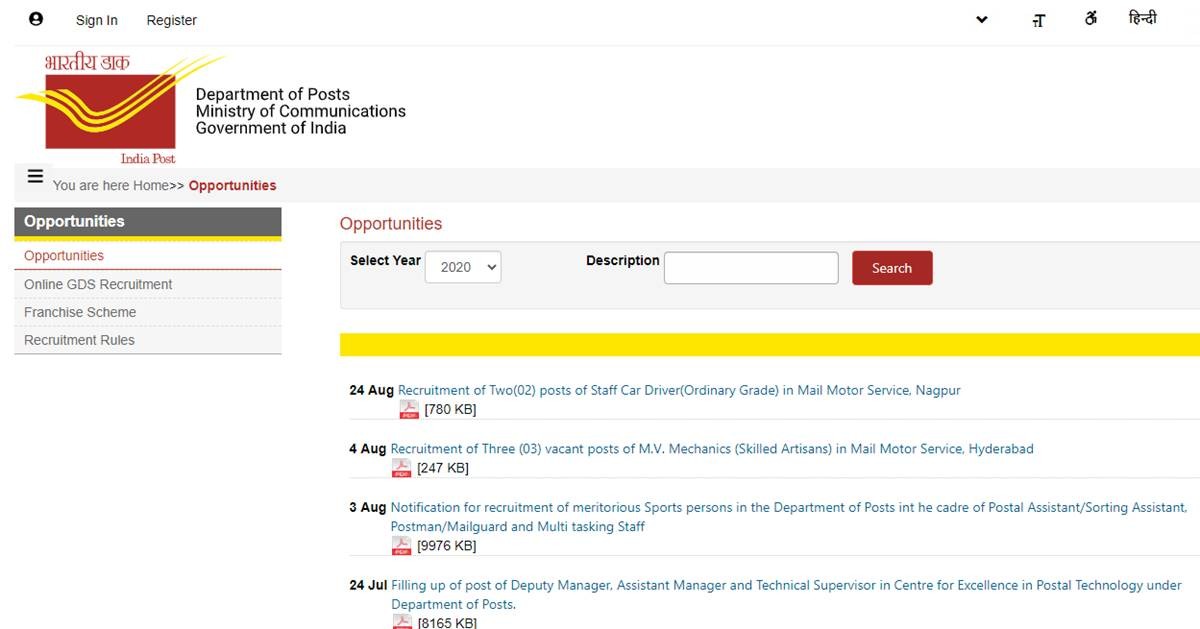Click the Description input field

click(x=751, y=268)
